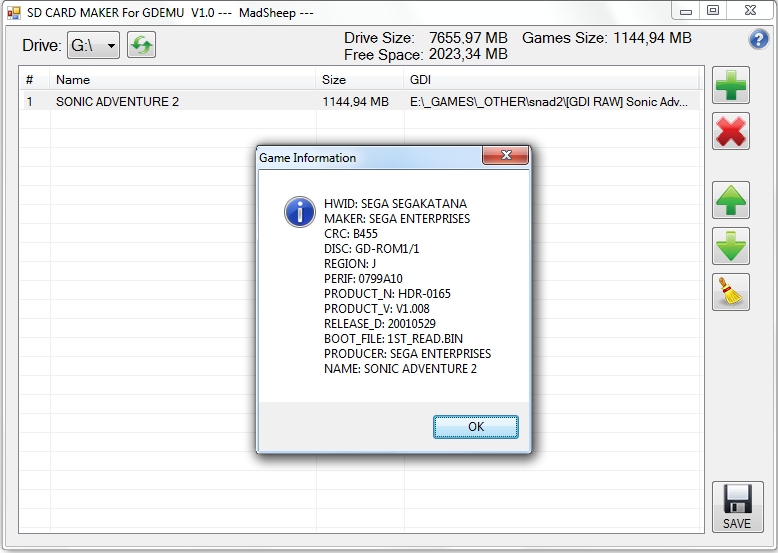778x553 pixels.
Task: Click the HWID: SEGA SEGAKATANA line
Action: pyautogui.click(x=395, y=204)
